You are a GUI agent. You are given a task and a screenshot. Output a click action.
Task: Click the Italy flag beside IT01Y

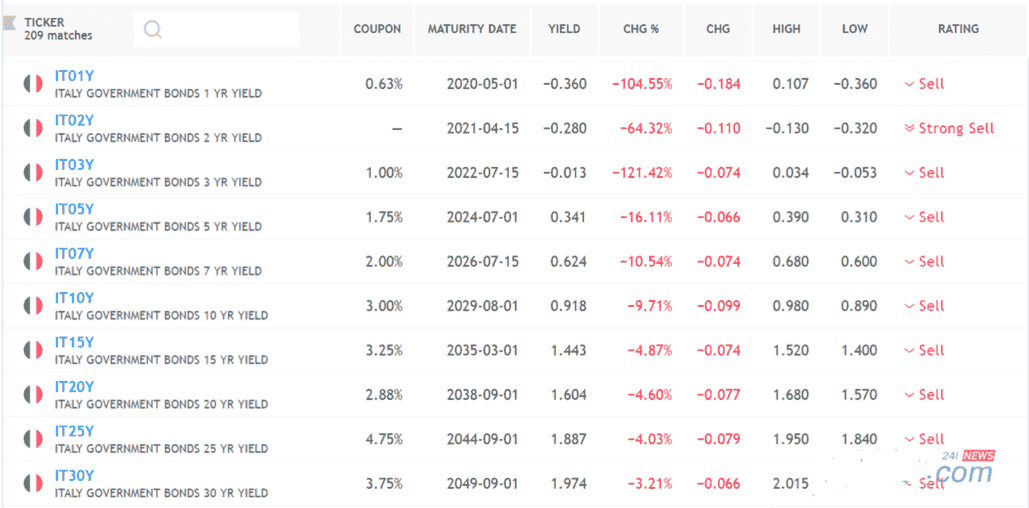click(x=33, y=84)
